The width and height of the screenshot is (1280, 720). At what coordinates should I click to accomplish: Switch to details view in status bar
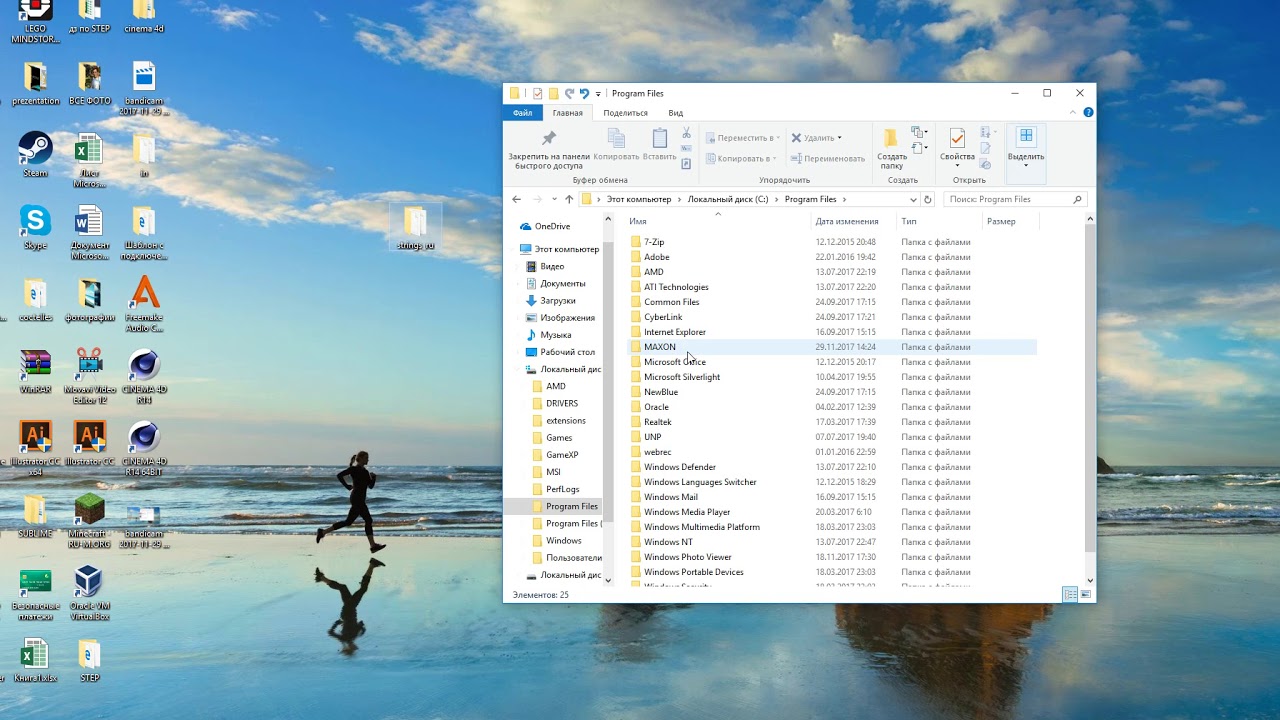[1070, 594]
